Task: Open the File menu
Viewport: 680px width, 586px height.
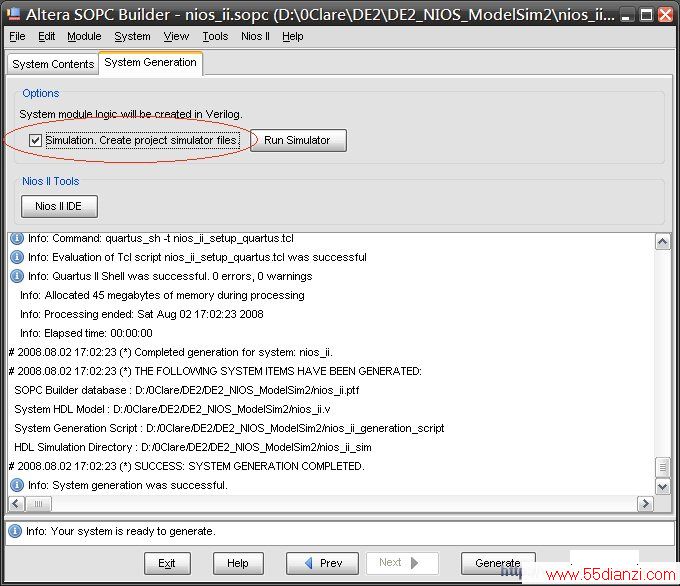Action: point(17,36)
